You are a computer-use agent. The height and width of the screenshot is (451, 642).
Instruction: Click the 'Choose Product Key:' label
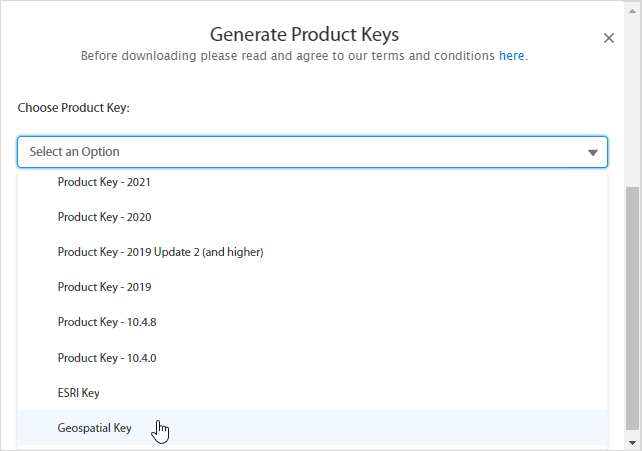[x=74, y=107]
